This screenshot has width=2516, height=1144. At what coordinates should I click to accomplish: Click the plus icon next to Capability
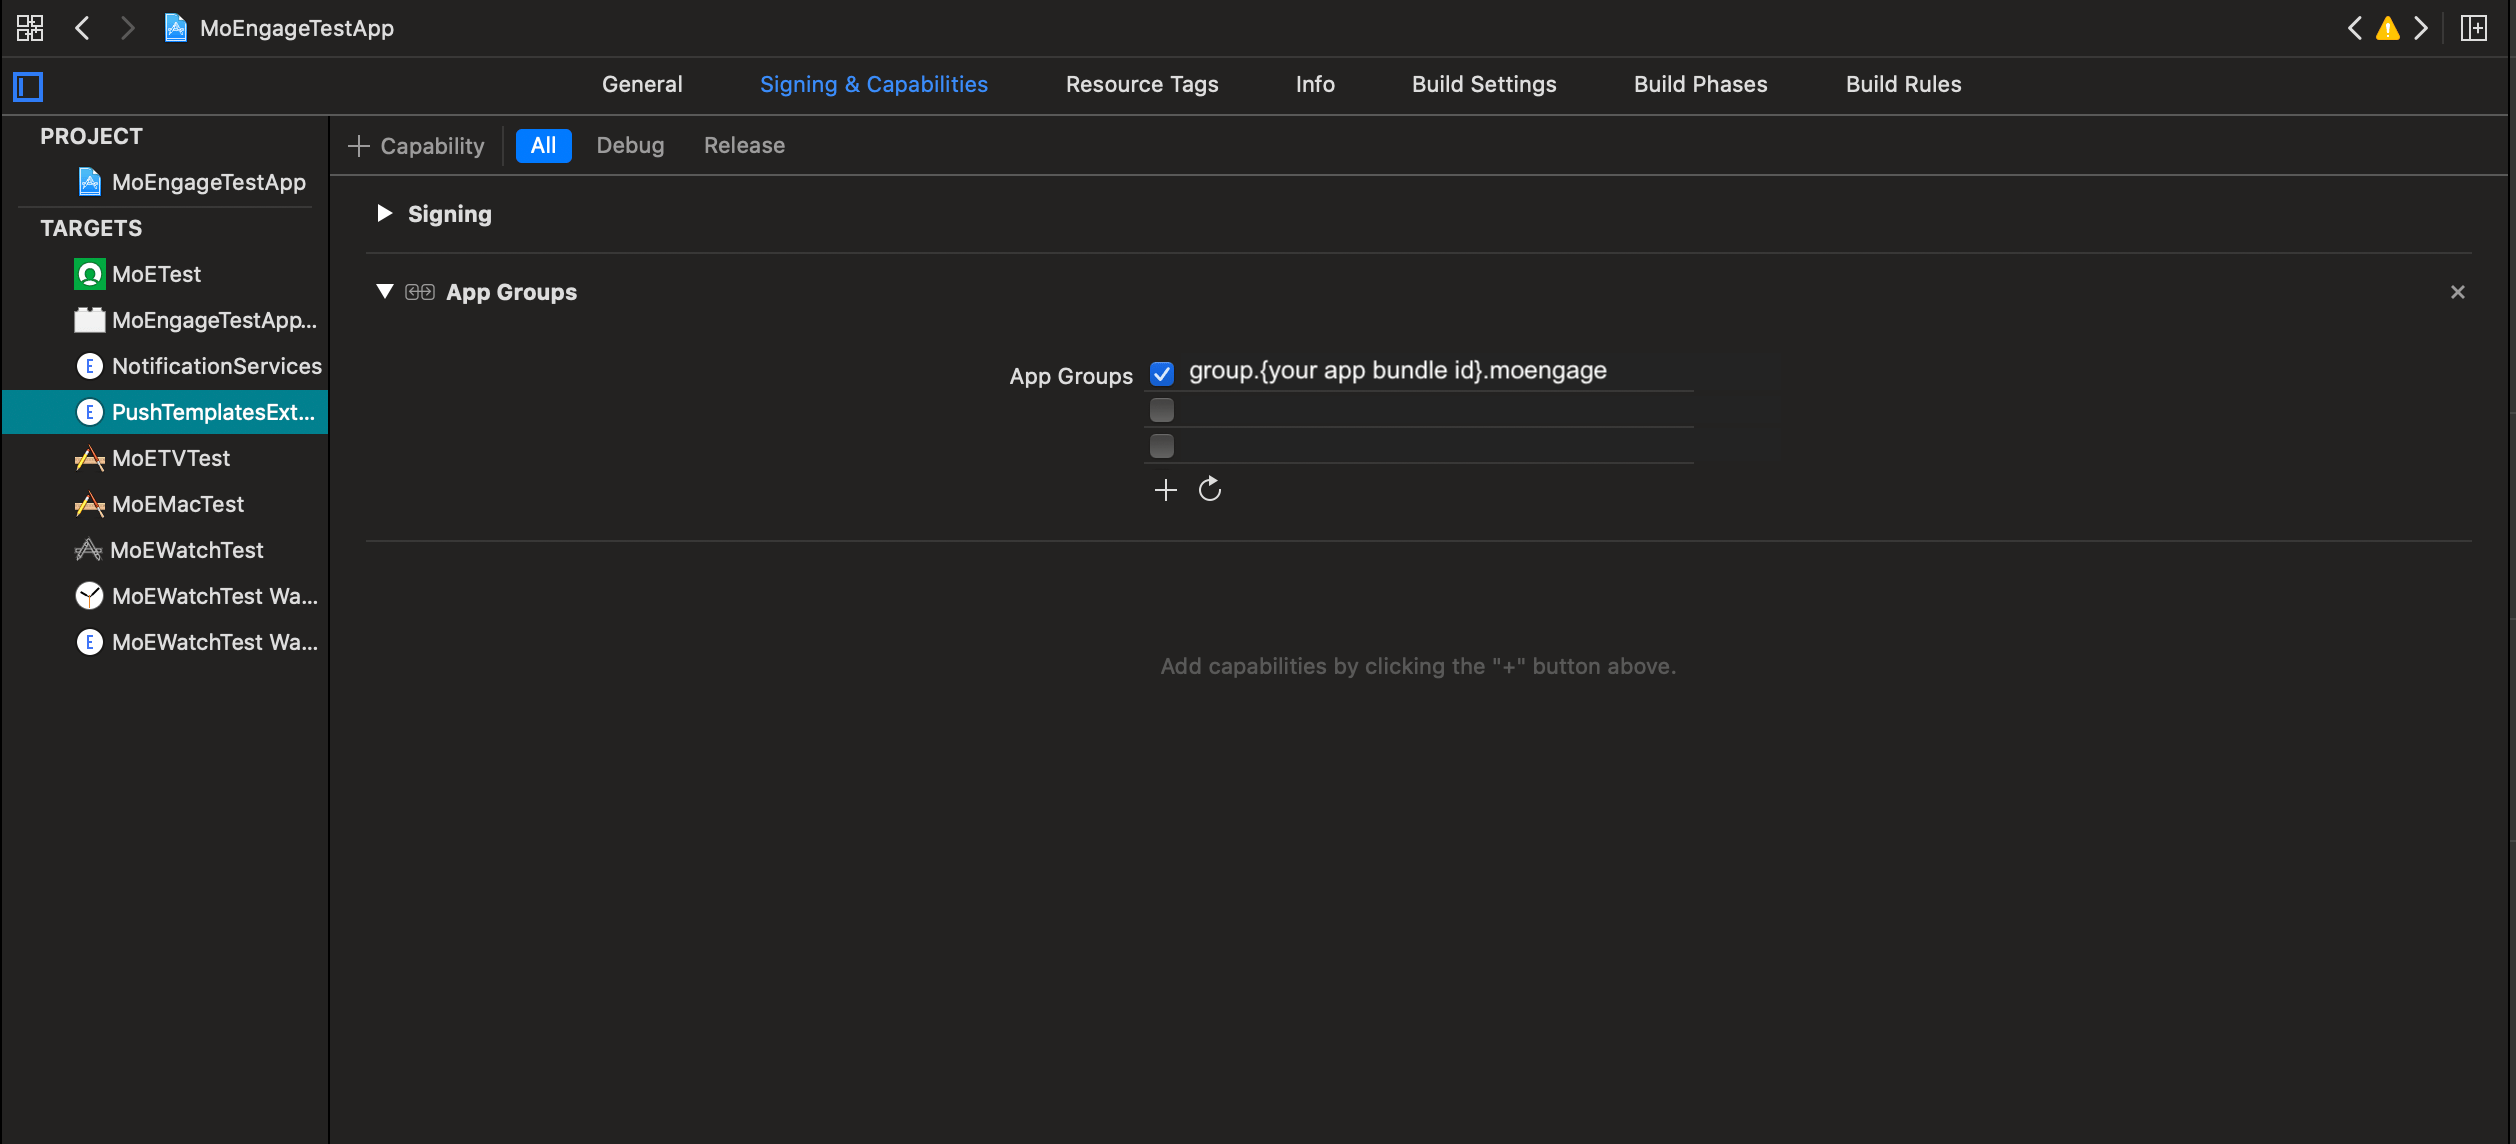359,146
